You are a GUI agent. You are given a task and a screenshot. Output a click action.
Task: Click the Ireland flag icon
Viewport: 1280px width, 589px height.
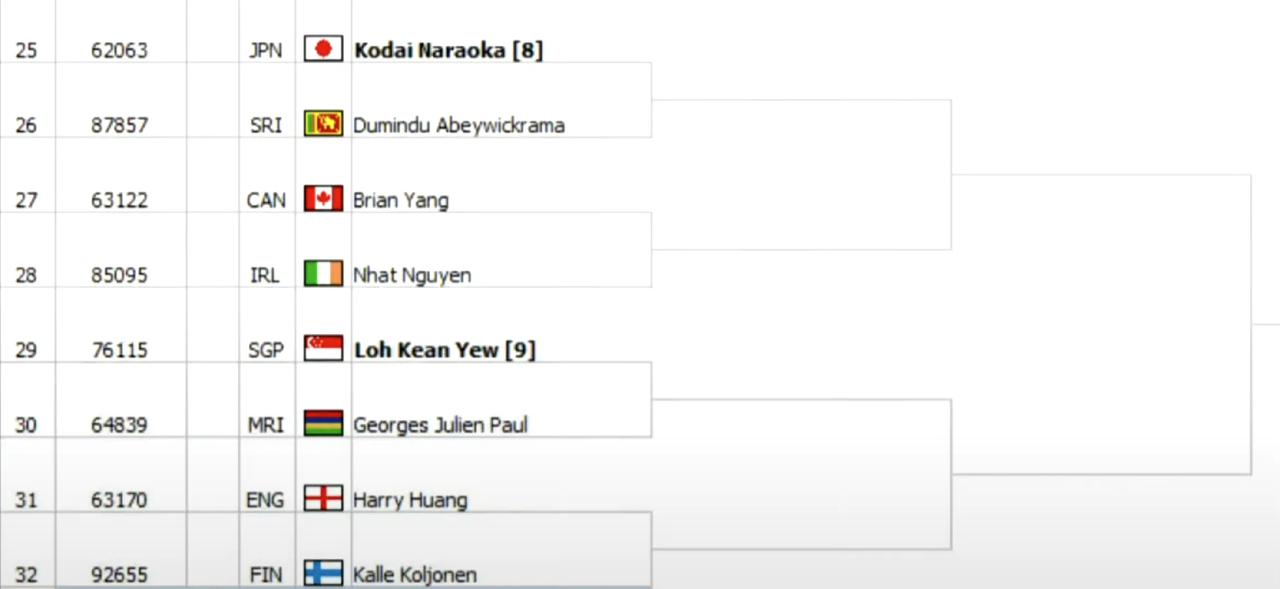[x=323, y=274]
